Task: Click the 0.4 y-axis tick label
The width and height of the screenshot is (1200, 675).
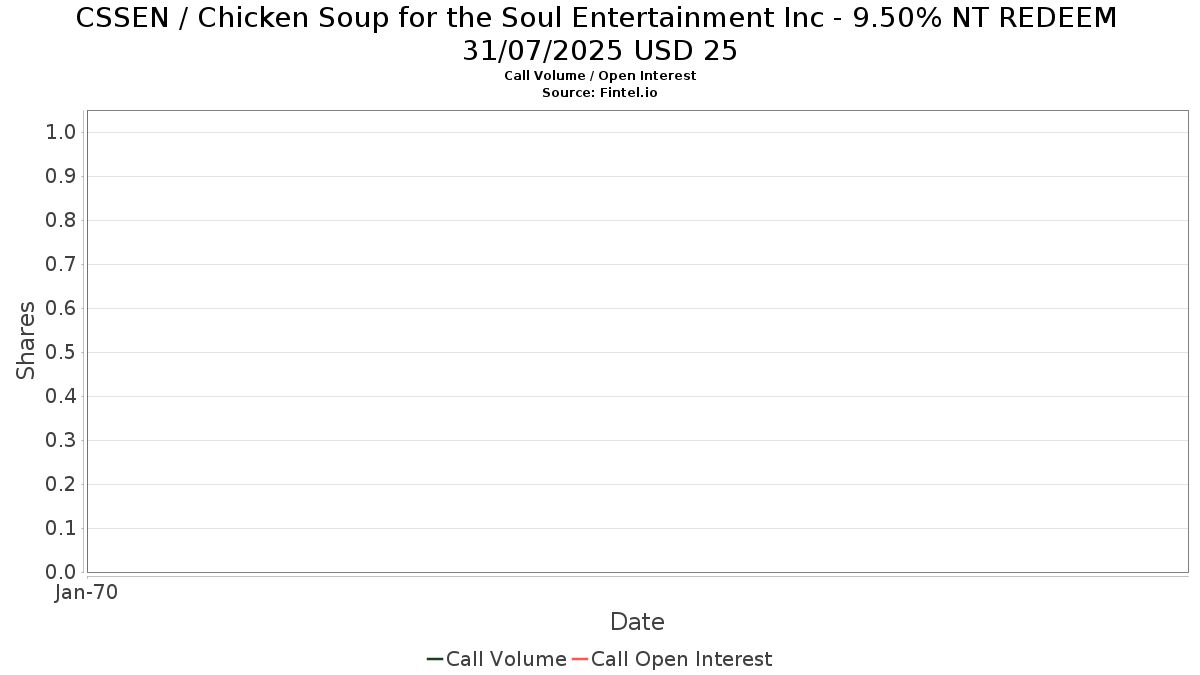Action: (61, 397)
